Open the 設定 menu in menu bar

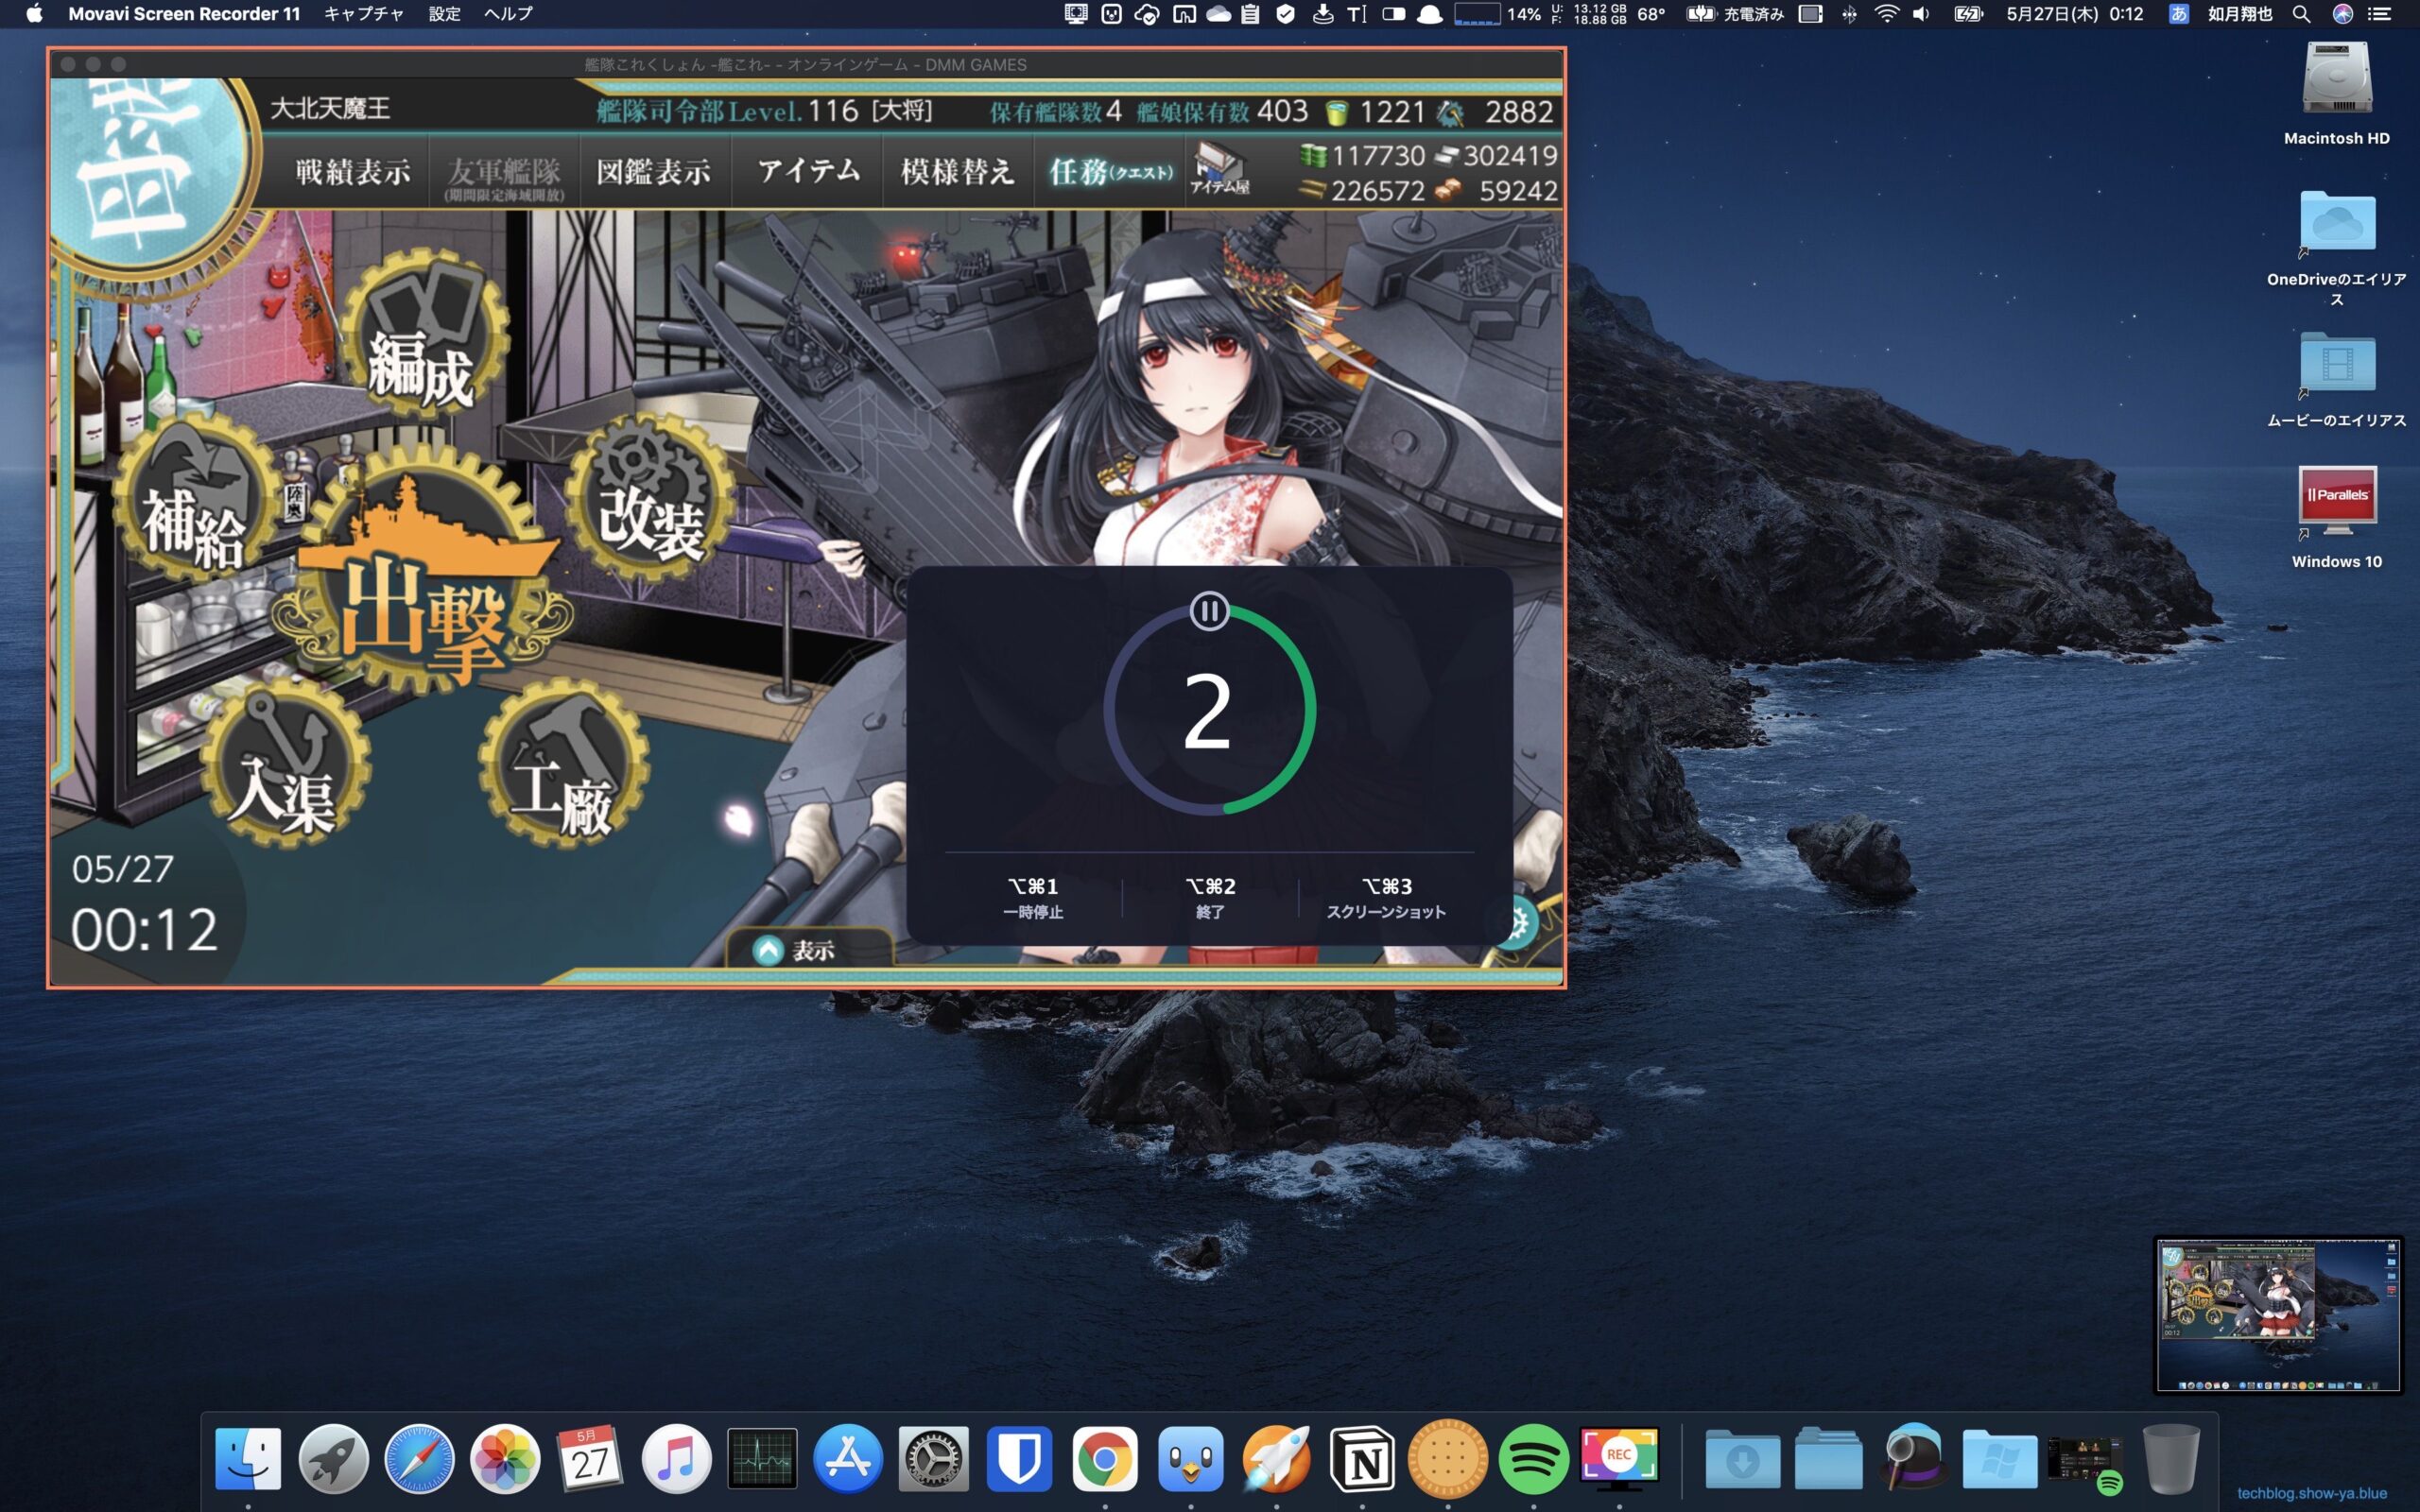click(x=444, y=14)
